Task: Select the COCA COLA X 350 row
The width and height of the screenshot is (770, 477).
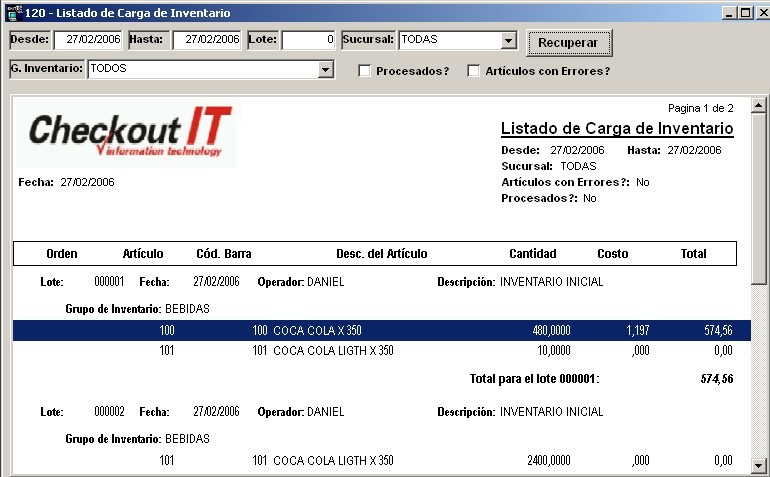Action: click(x=382, y=330)
